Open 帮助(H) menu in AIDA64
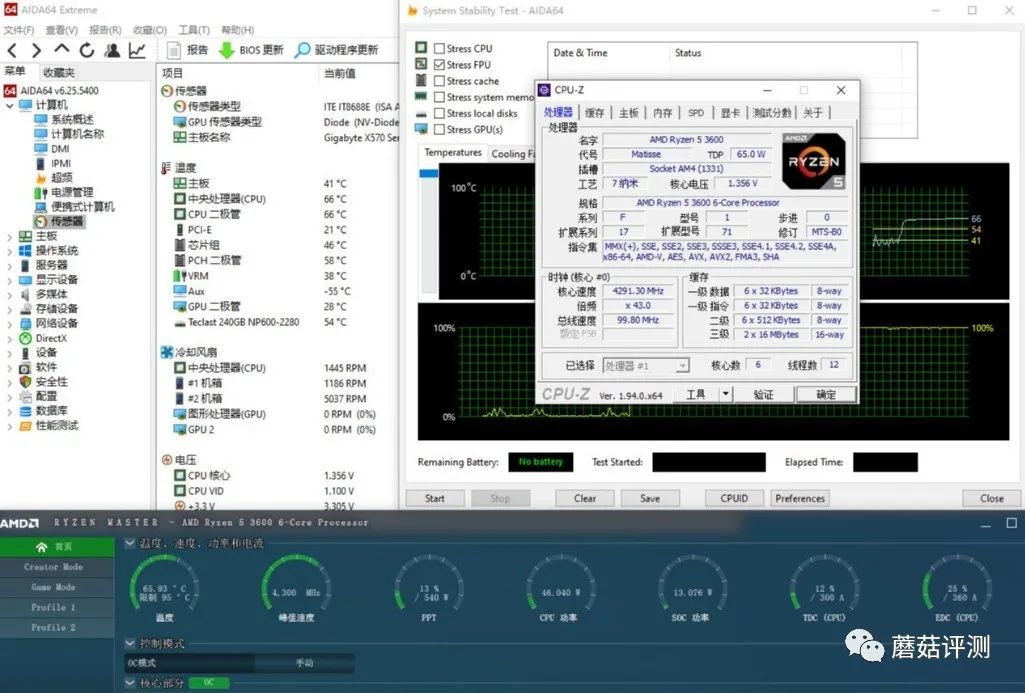1025x693 pixels. 237,30
